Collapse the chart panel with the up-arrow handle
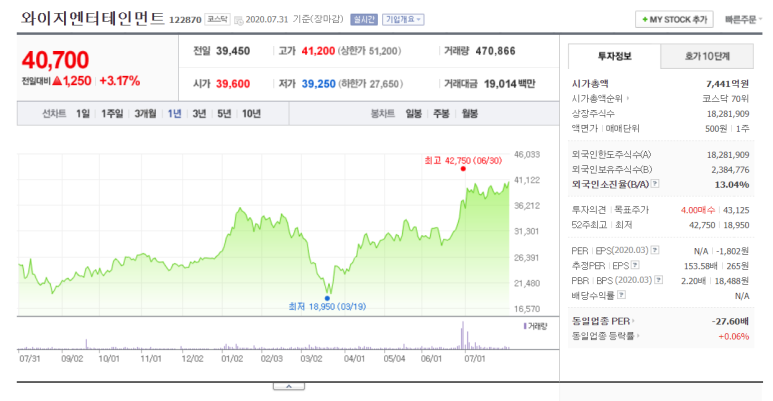This screenshot has width=773, height=401. click(x=289, y=386)
